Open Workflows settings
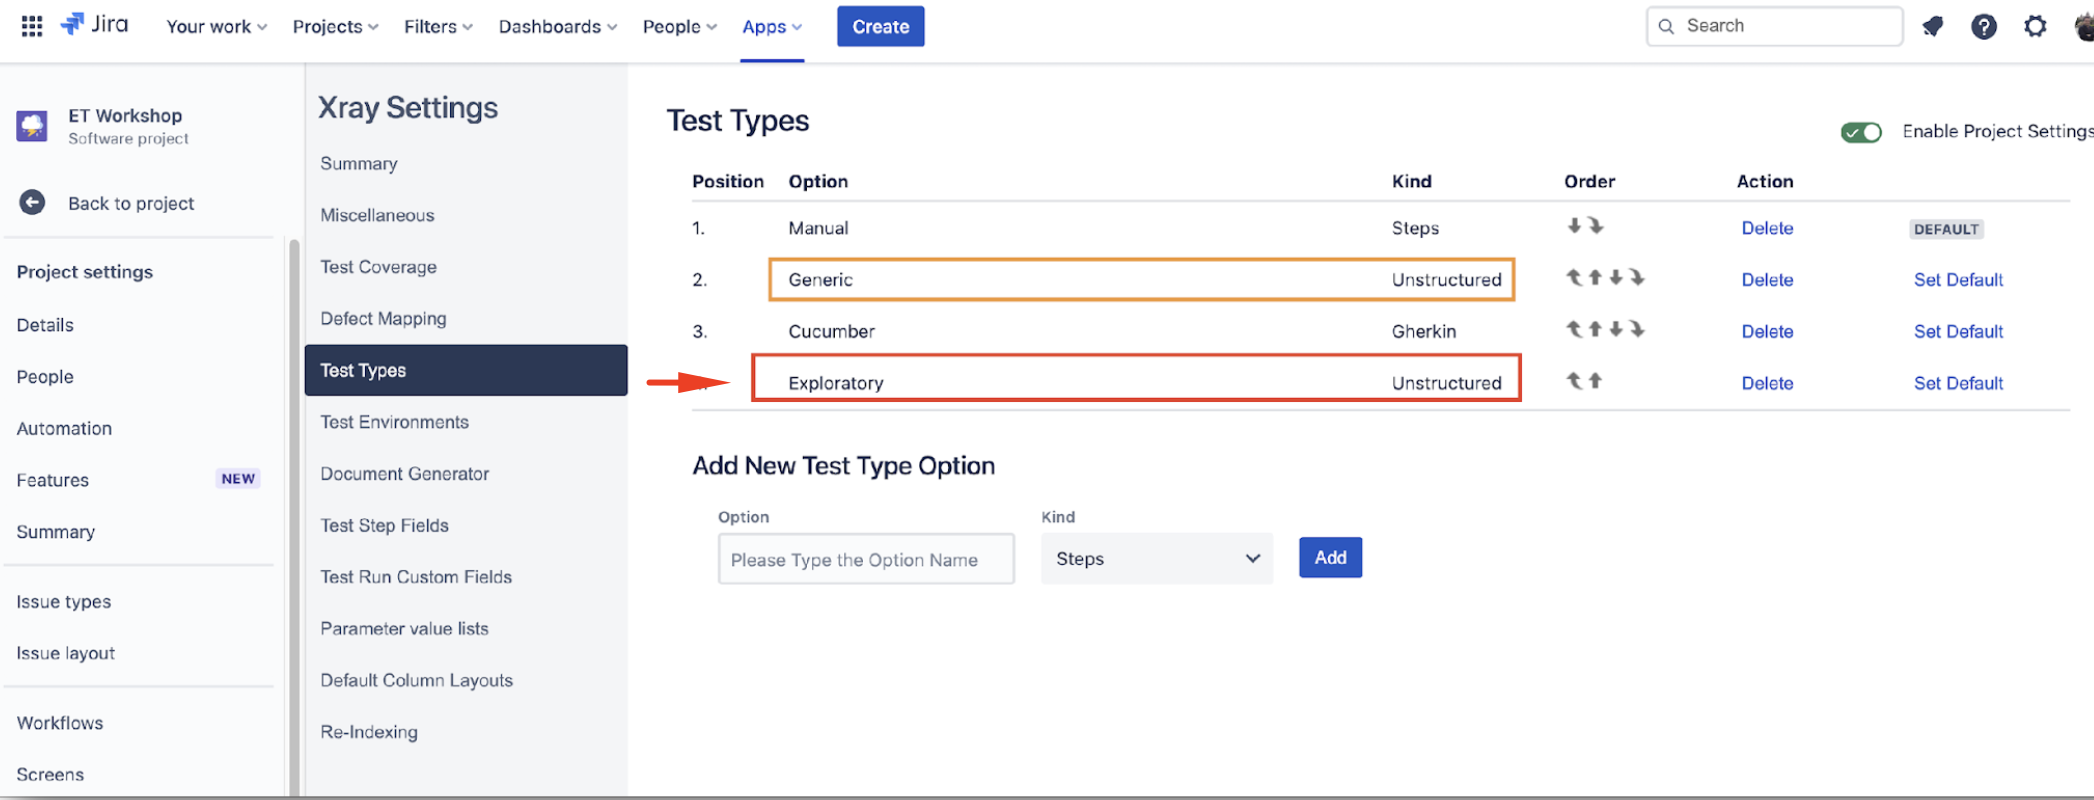2094x800 pixels. pyautogui.click(x=60, y=723)
